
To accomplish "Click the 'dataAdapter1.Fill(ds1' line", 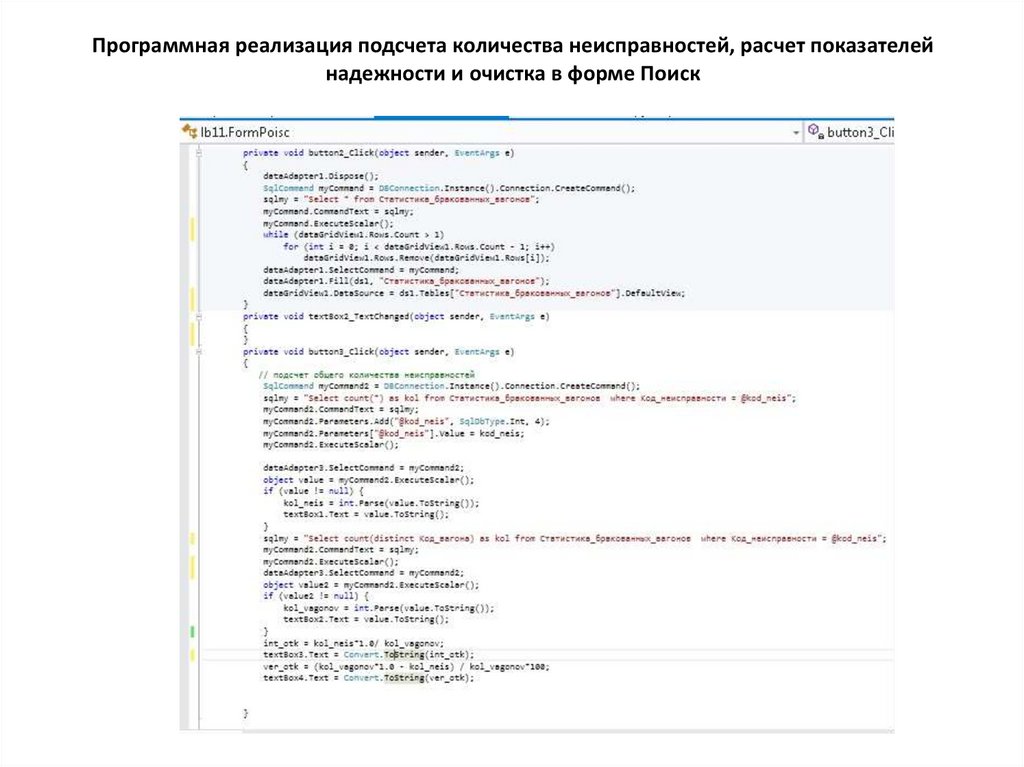I will tap(406, 281).
